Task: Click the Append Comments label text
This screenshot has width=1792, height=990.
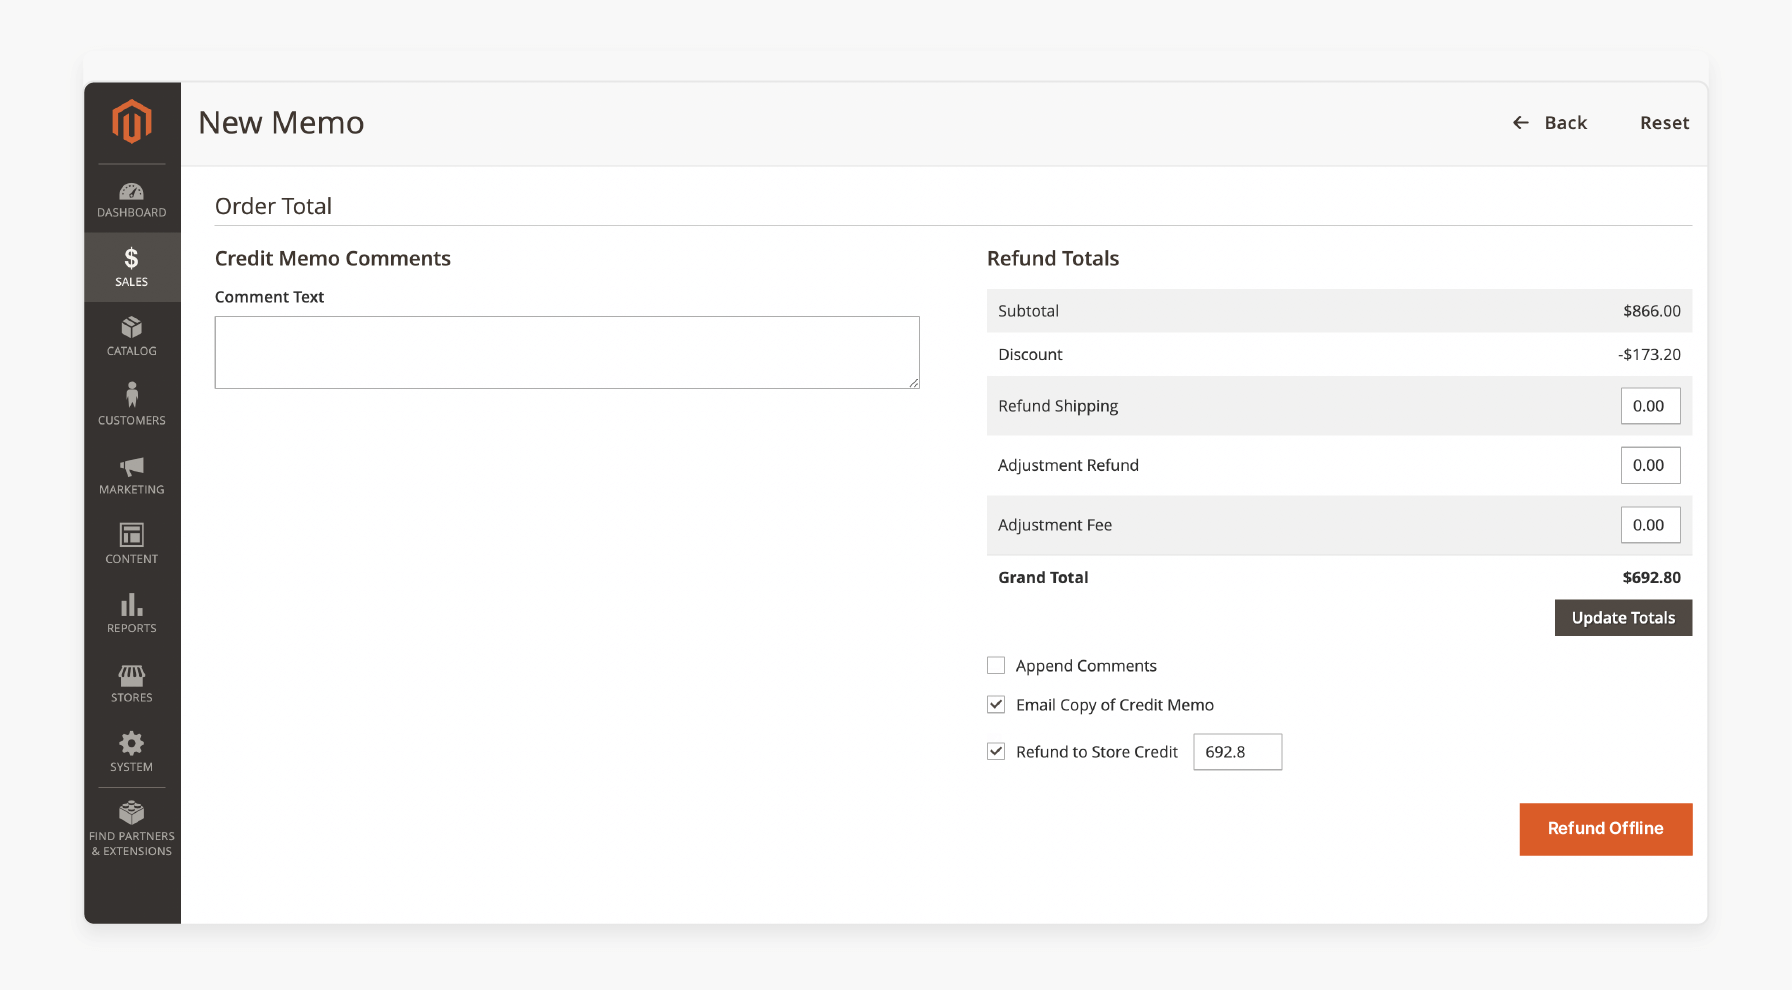Action: pos(1086,665)
